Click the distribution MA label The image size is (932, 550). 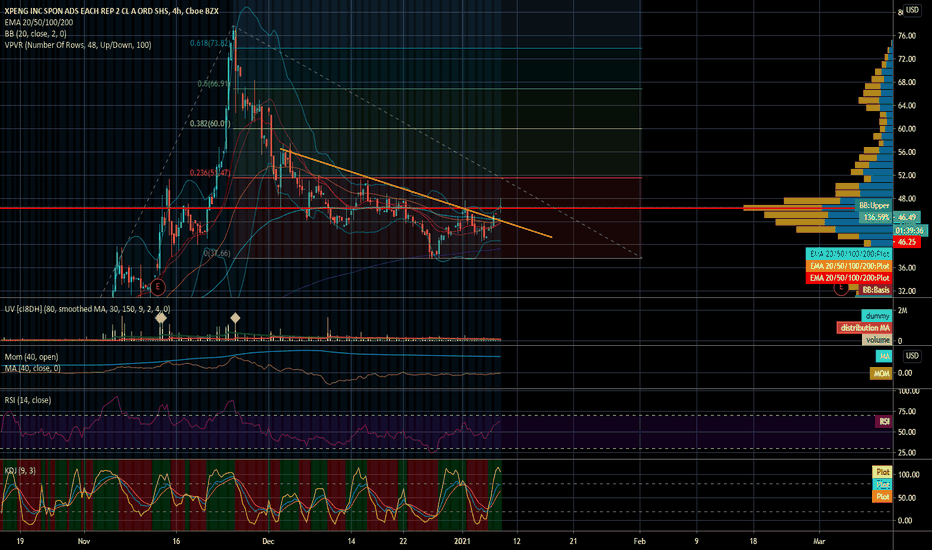point(864,328)
